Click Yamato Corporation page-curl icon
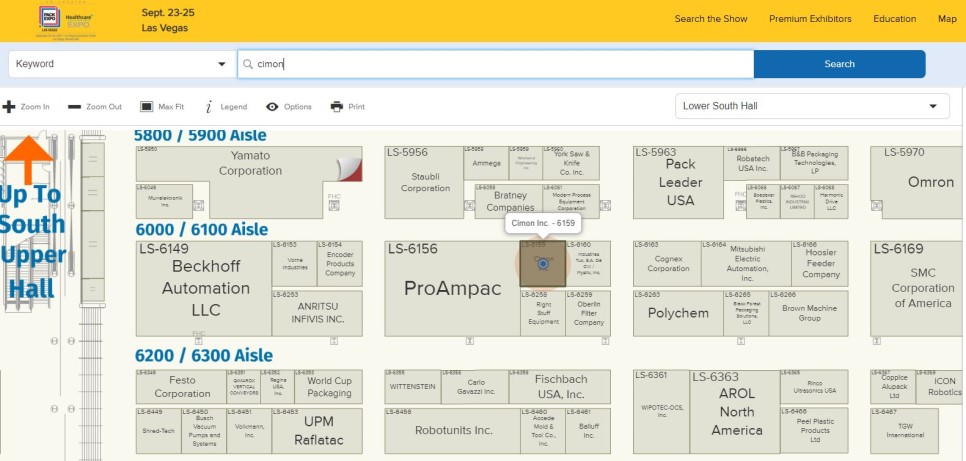Image resolution: width=966 pixels, height=461 pixels. click(349, 169)
